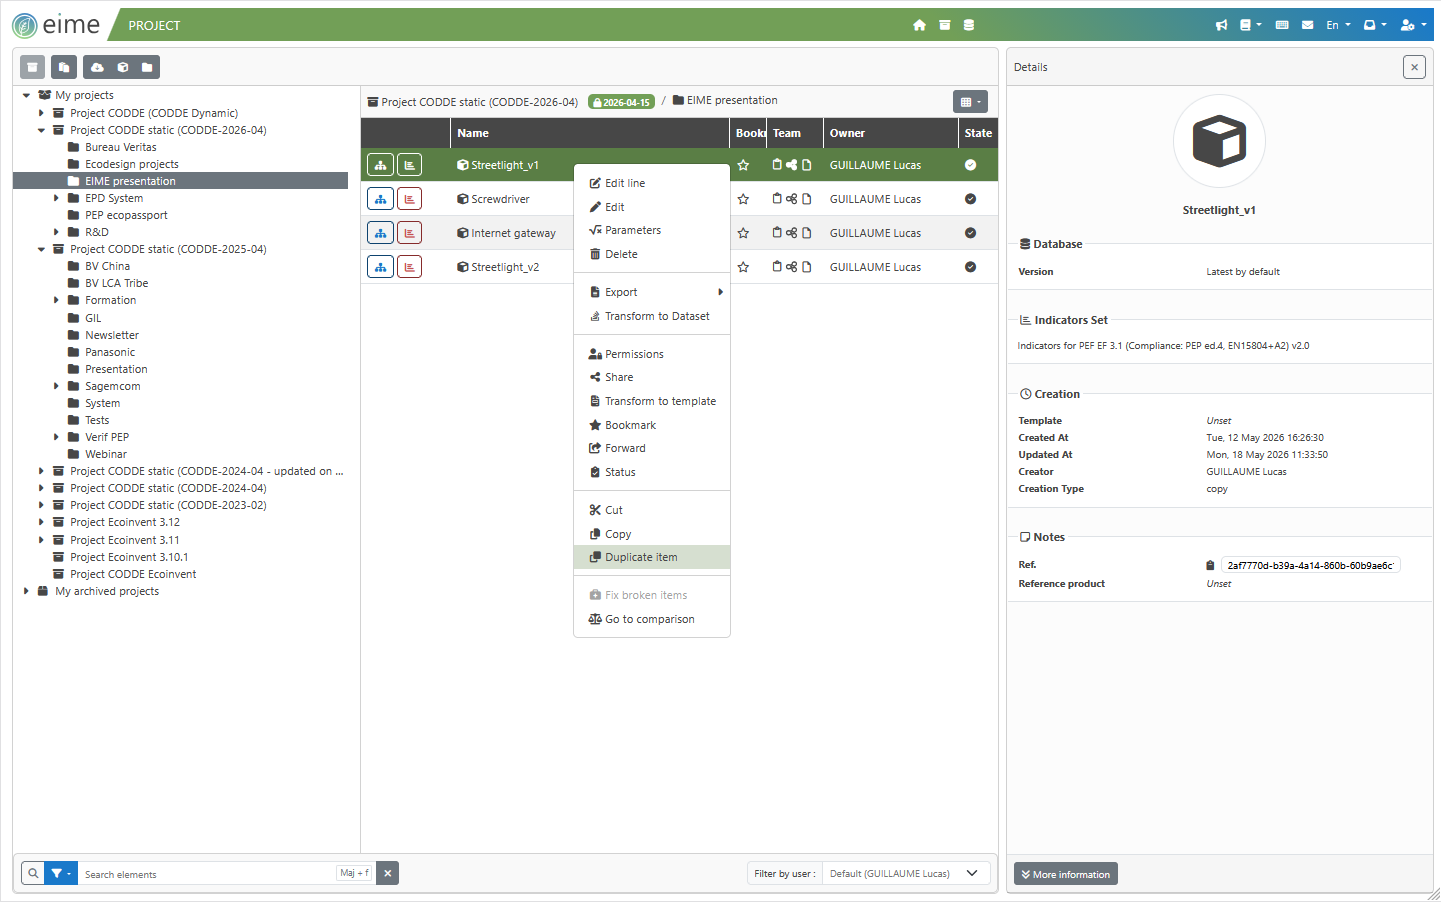Open tree view for Streetlight_v2

380,267
